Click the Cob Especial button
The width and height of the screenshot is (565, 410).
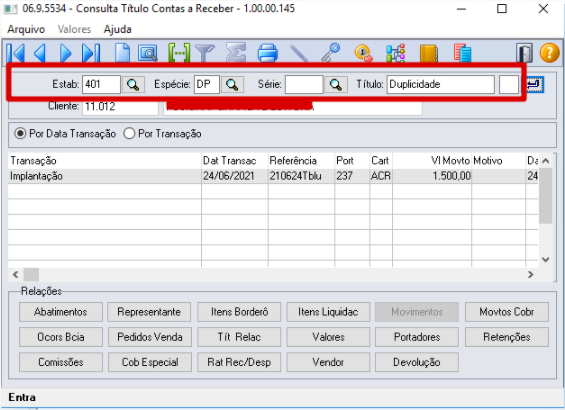tap(149, 362)
